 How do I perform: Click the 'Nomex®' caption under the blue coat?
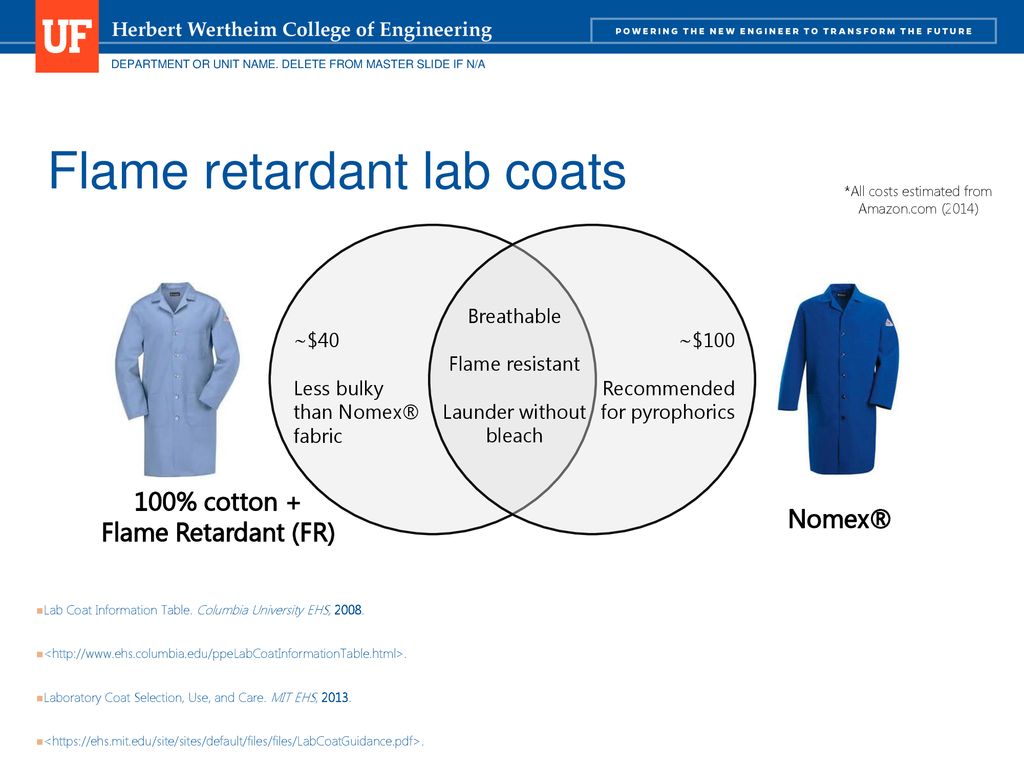point(839,519)
